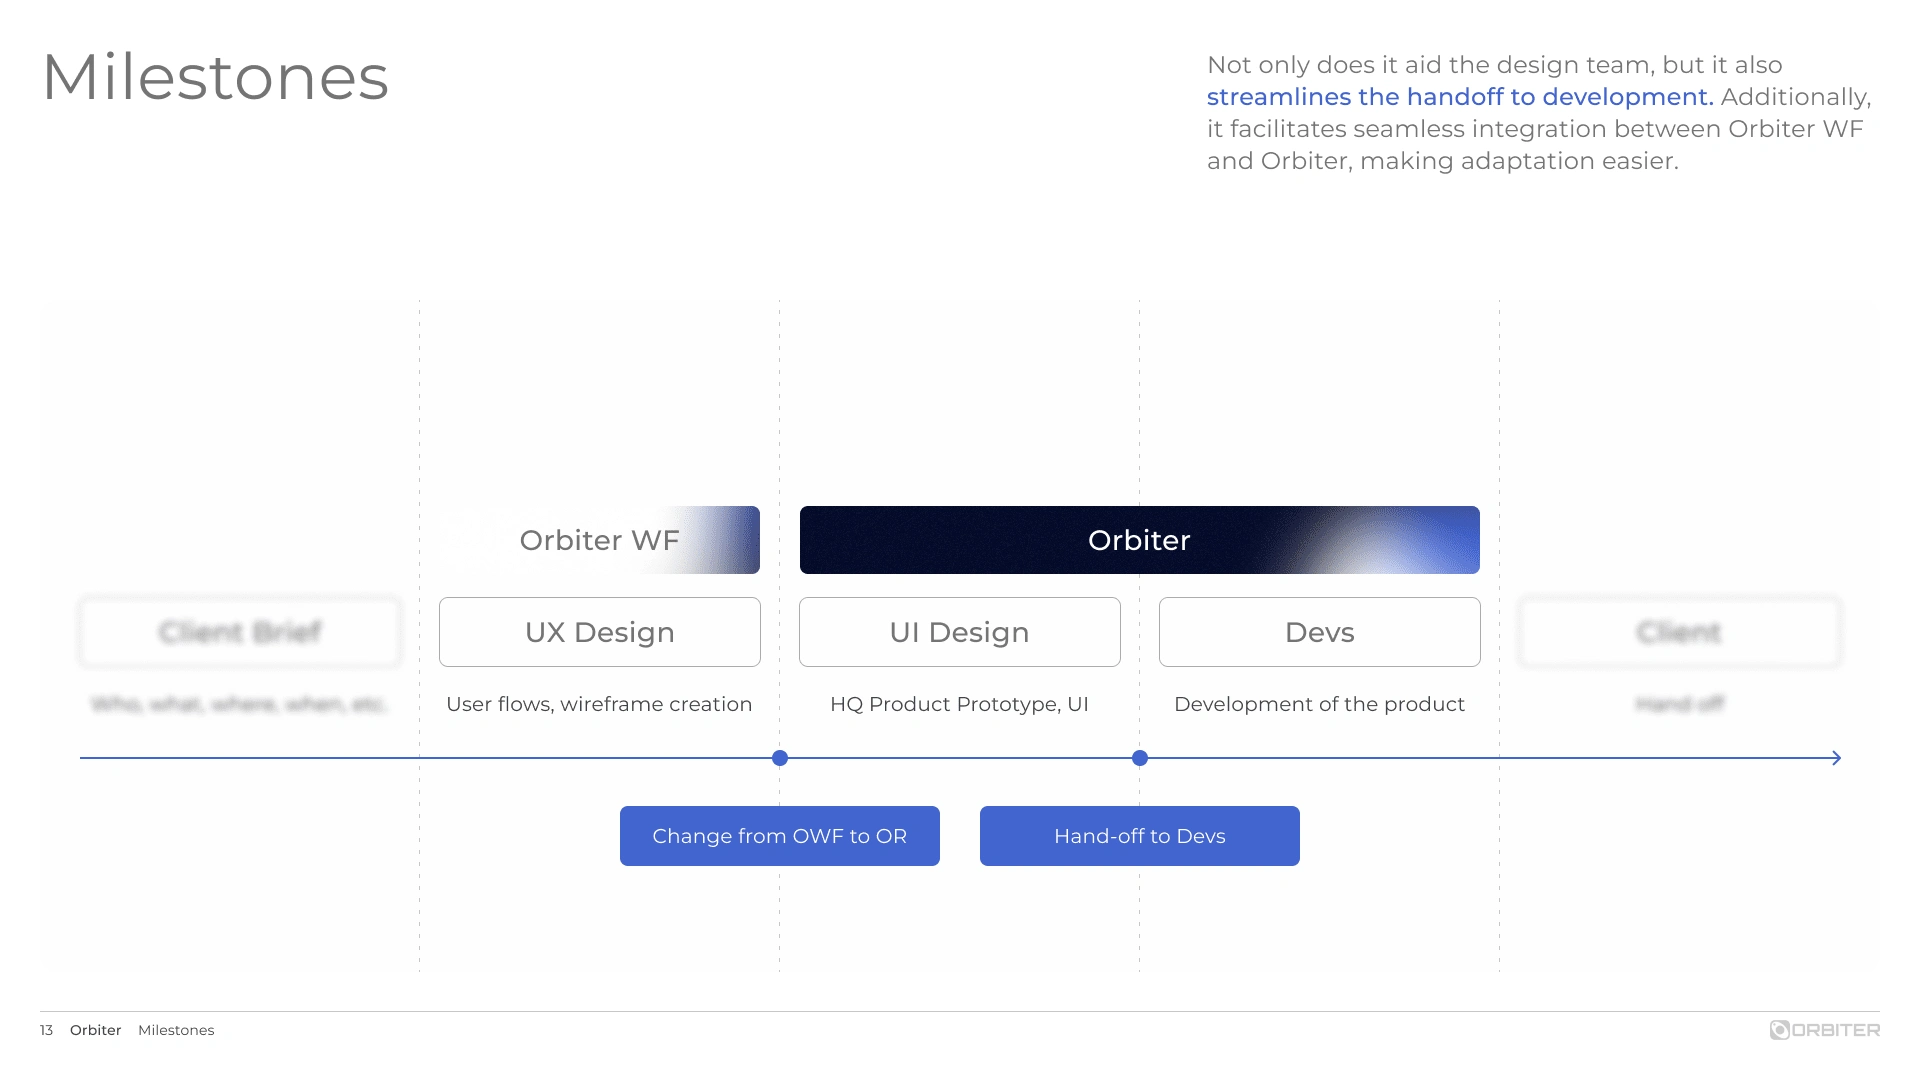The height and width of the screenshot is (1080, 1920).
Task: Select the Devs box
Action: coord(1320,632)
